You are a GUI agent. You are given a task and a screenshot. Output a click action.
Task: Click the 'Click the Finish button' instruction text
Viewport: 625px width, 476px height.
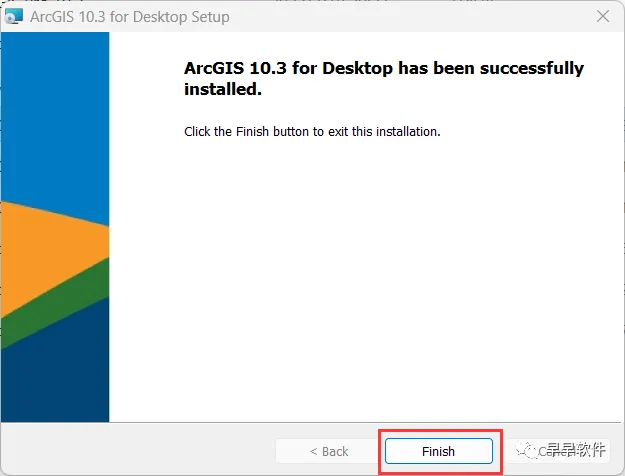[312, 132]
